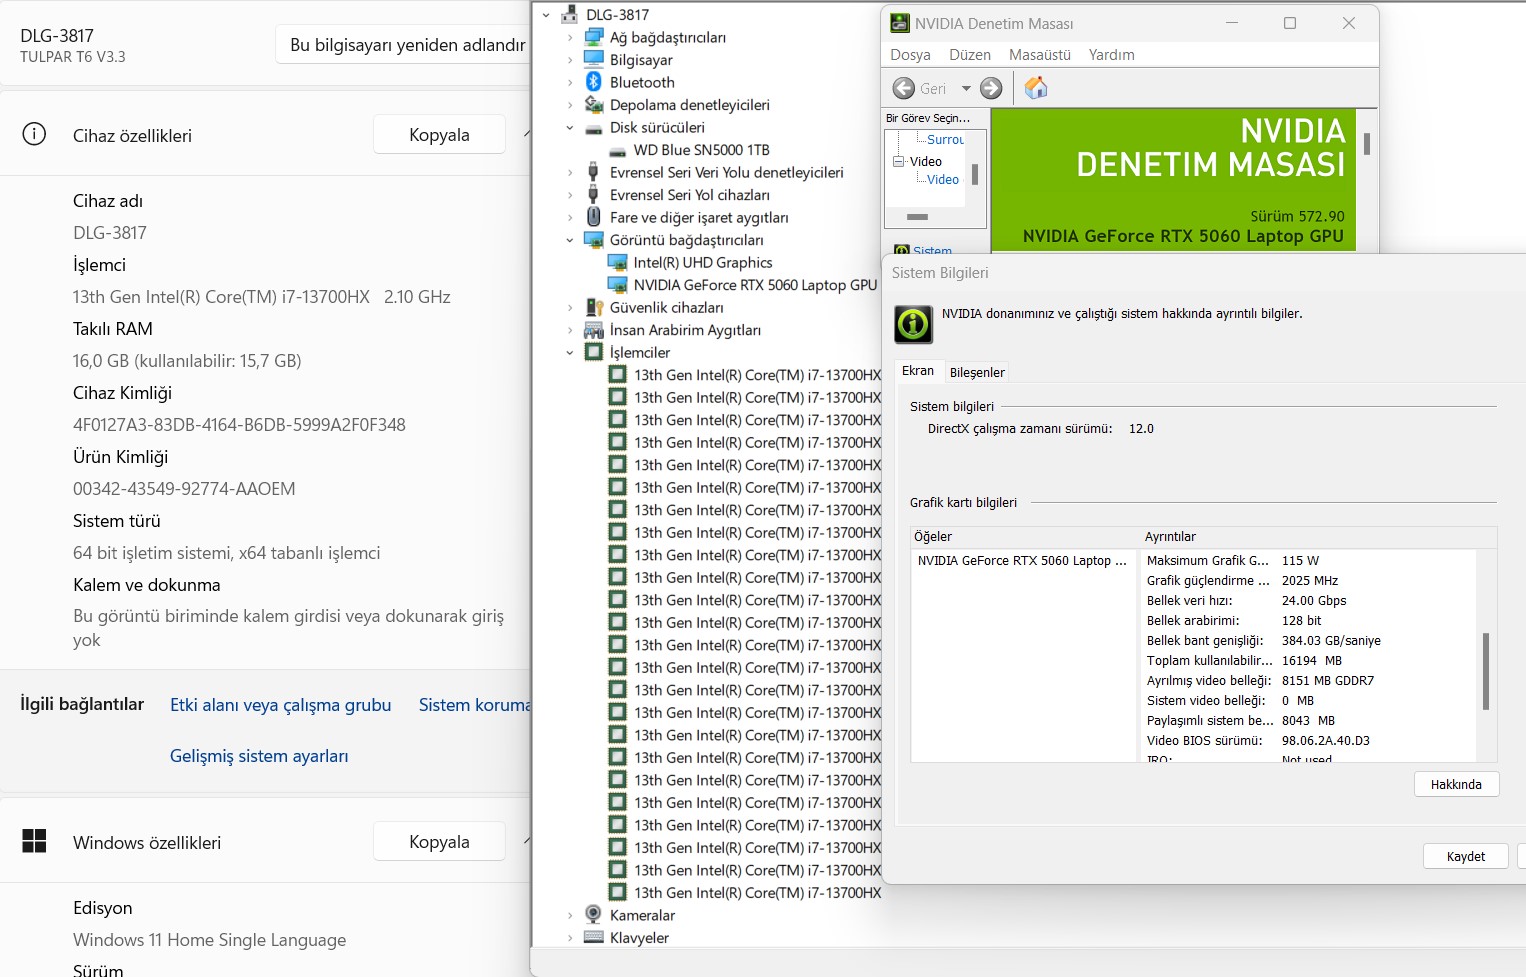Click the Ağ bağdaştırıcıları network icon
1526x977 pixels.
coord(594,37)
